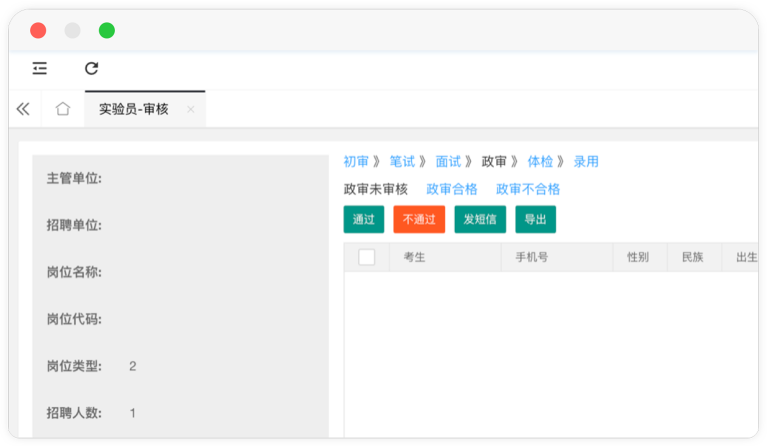767x447 pixels.
Task: Click the 导出 export button
Action: (x=535, y=219)
